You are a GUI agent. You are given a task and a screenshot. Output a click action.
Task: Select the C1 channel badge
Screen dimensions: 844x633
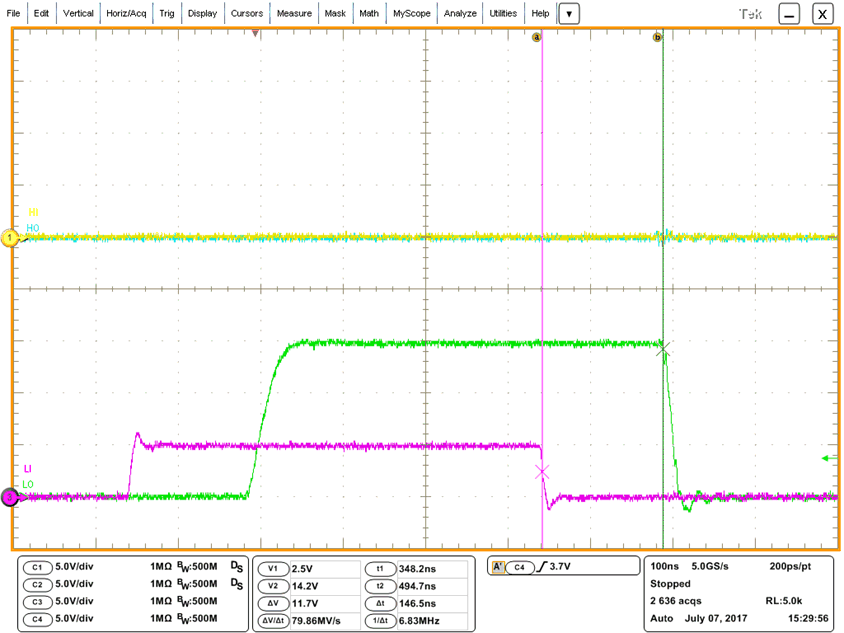[x=37, y=568]
